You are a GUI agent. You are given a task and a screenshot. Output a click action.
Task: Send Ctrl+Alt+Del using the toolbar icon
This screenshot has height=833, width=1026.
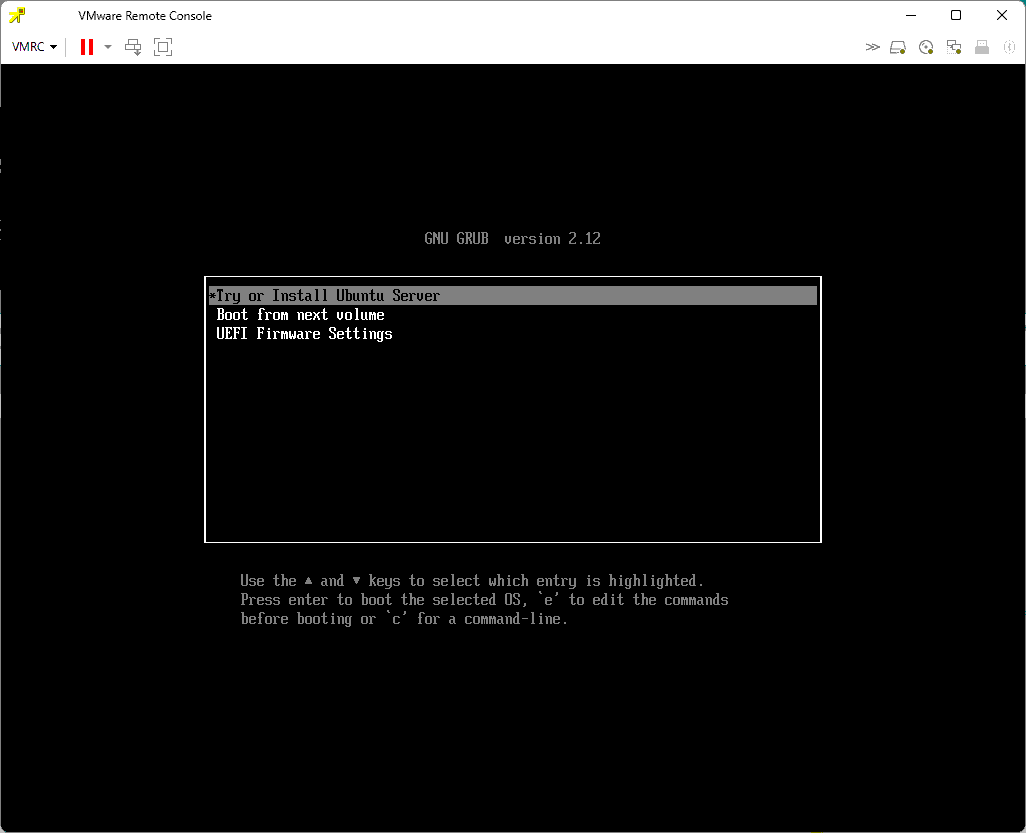133,46
